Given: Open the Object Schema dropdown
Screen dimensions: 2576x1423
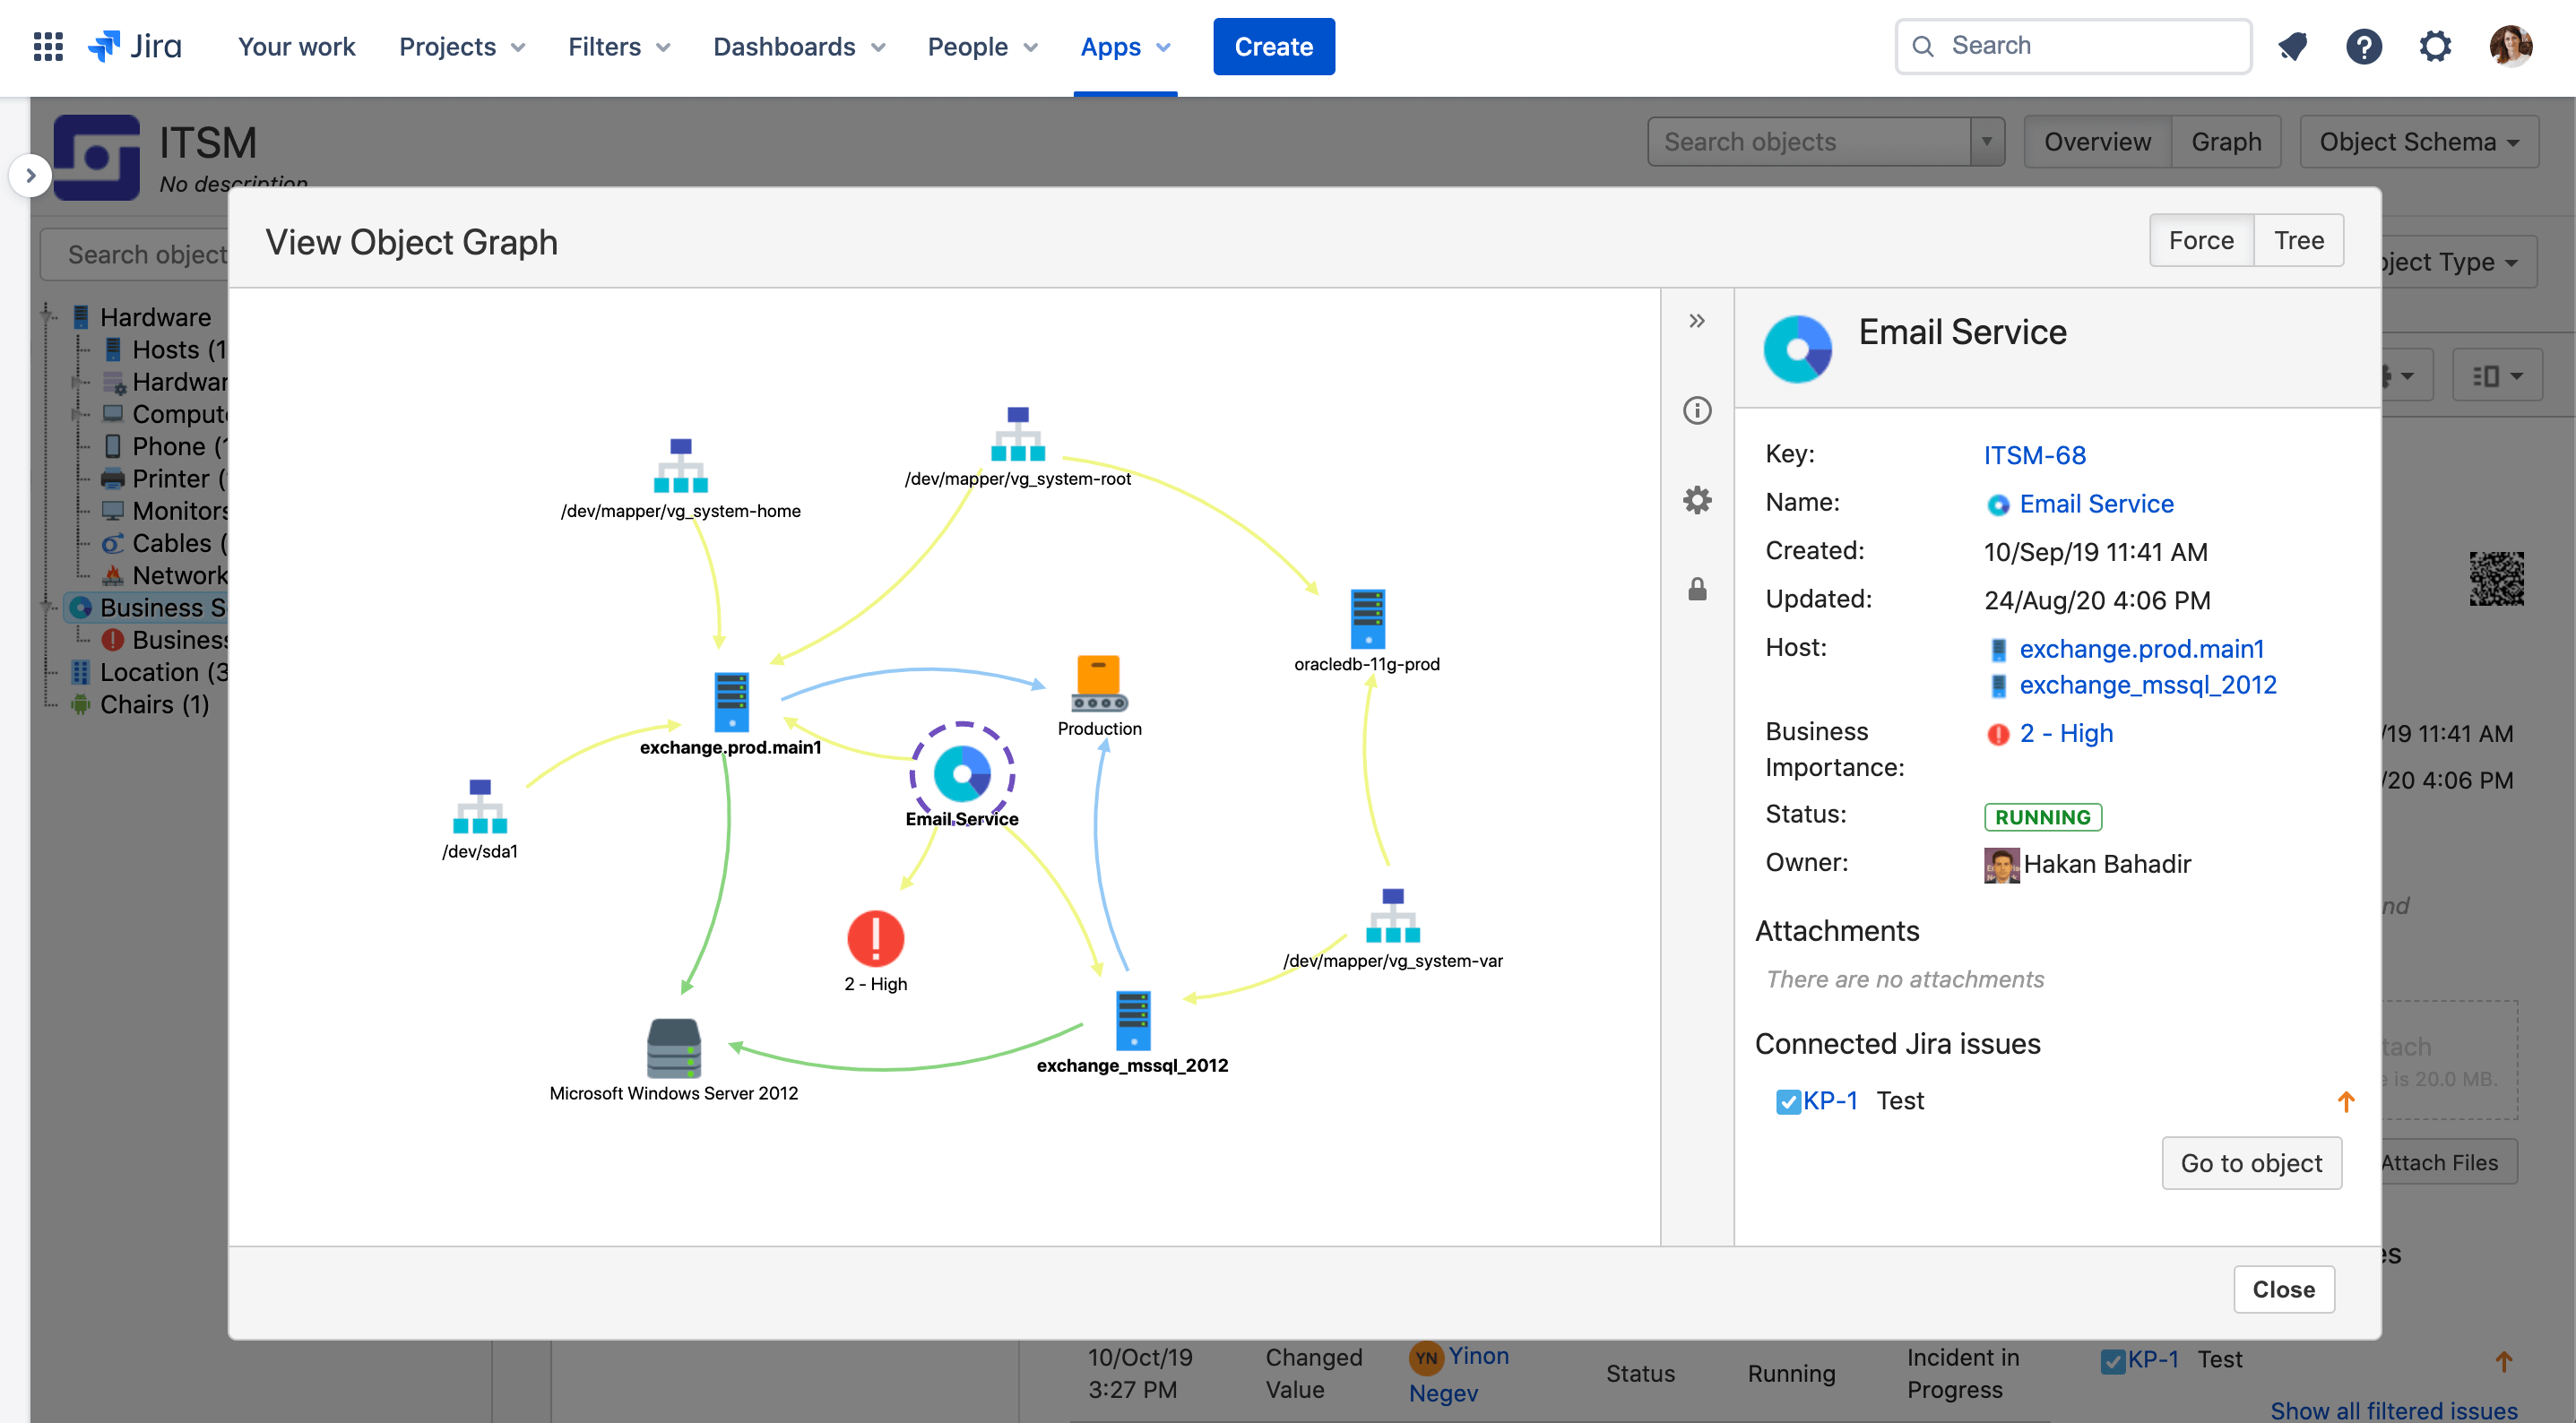Looking at the screenshot, I should (x=2420, y=141).
